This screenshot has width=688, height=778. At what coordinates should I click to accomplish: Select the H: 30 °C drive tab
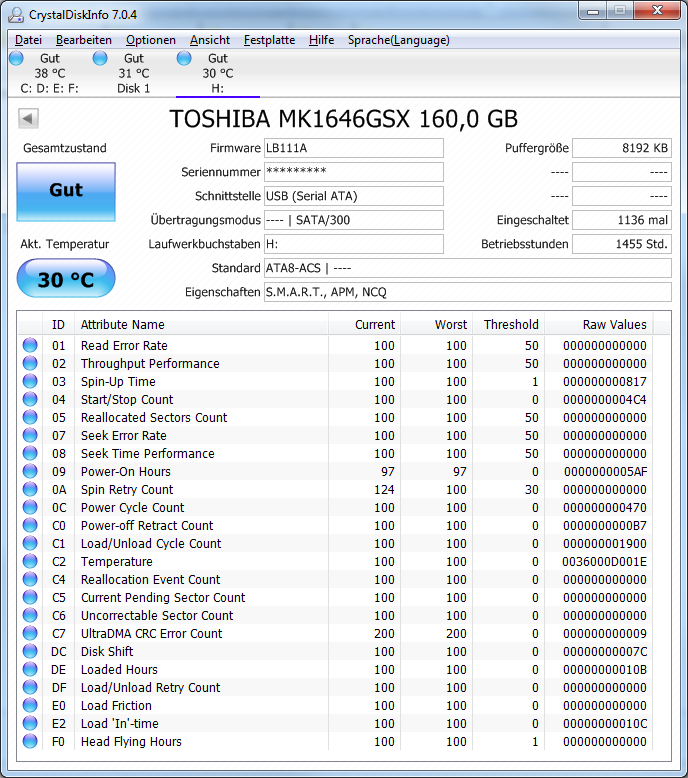click(x=218, y=73)
